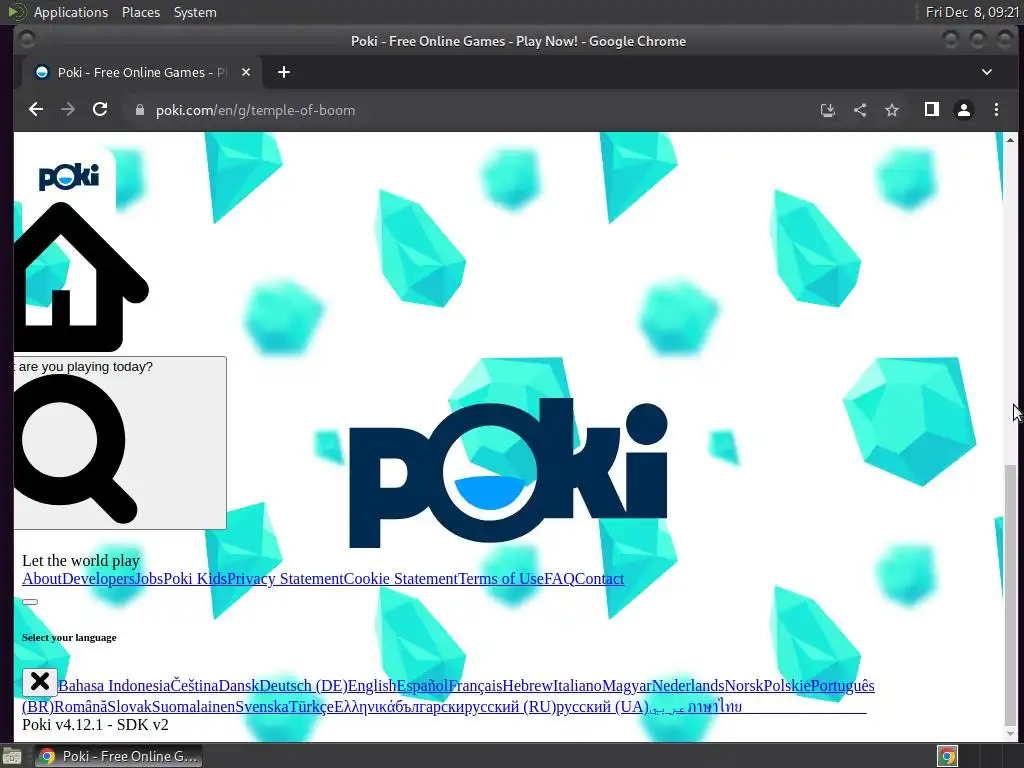Screen dimensions: 1024x768
Task: Click the scrollbar up arrow
Action: click(x=1010, y=140)
